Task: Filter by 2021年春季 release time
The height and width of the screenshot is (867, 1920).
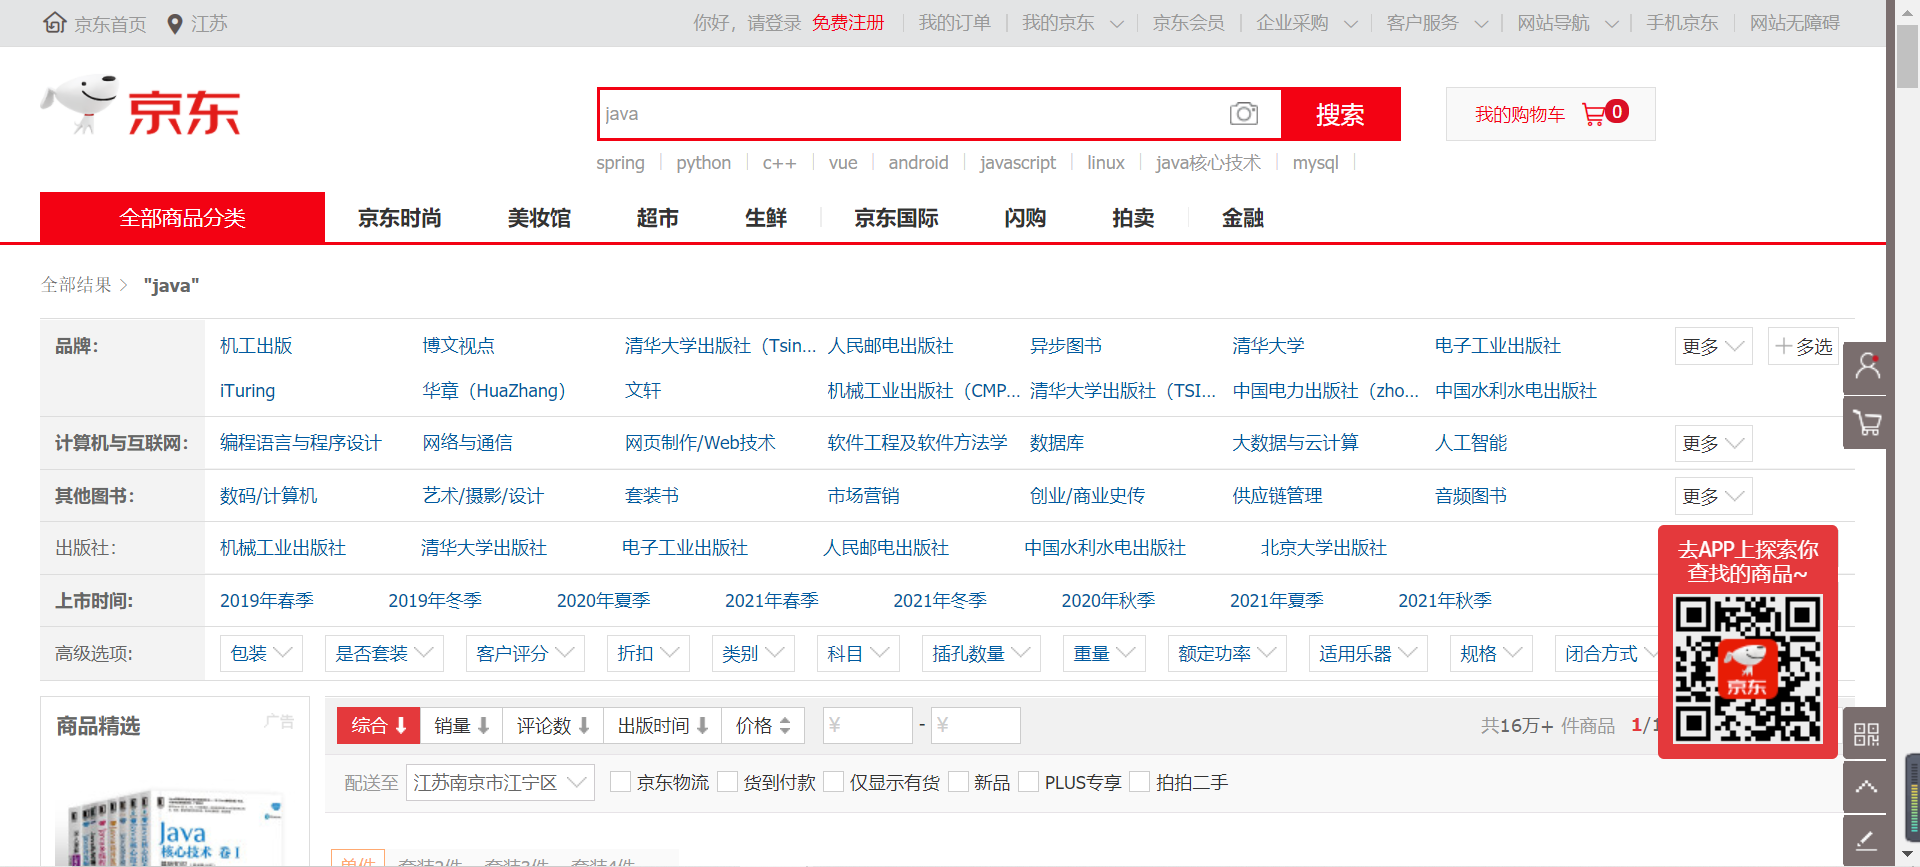Action: point(771,601)
